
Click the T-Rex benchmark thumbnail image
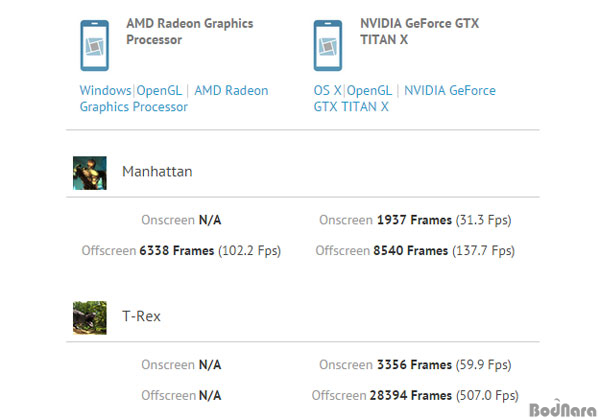coord(90,317)
